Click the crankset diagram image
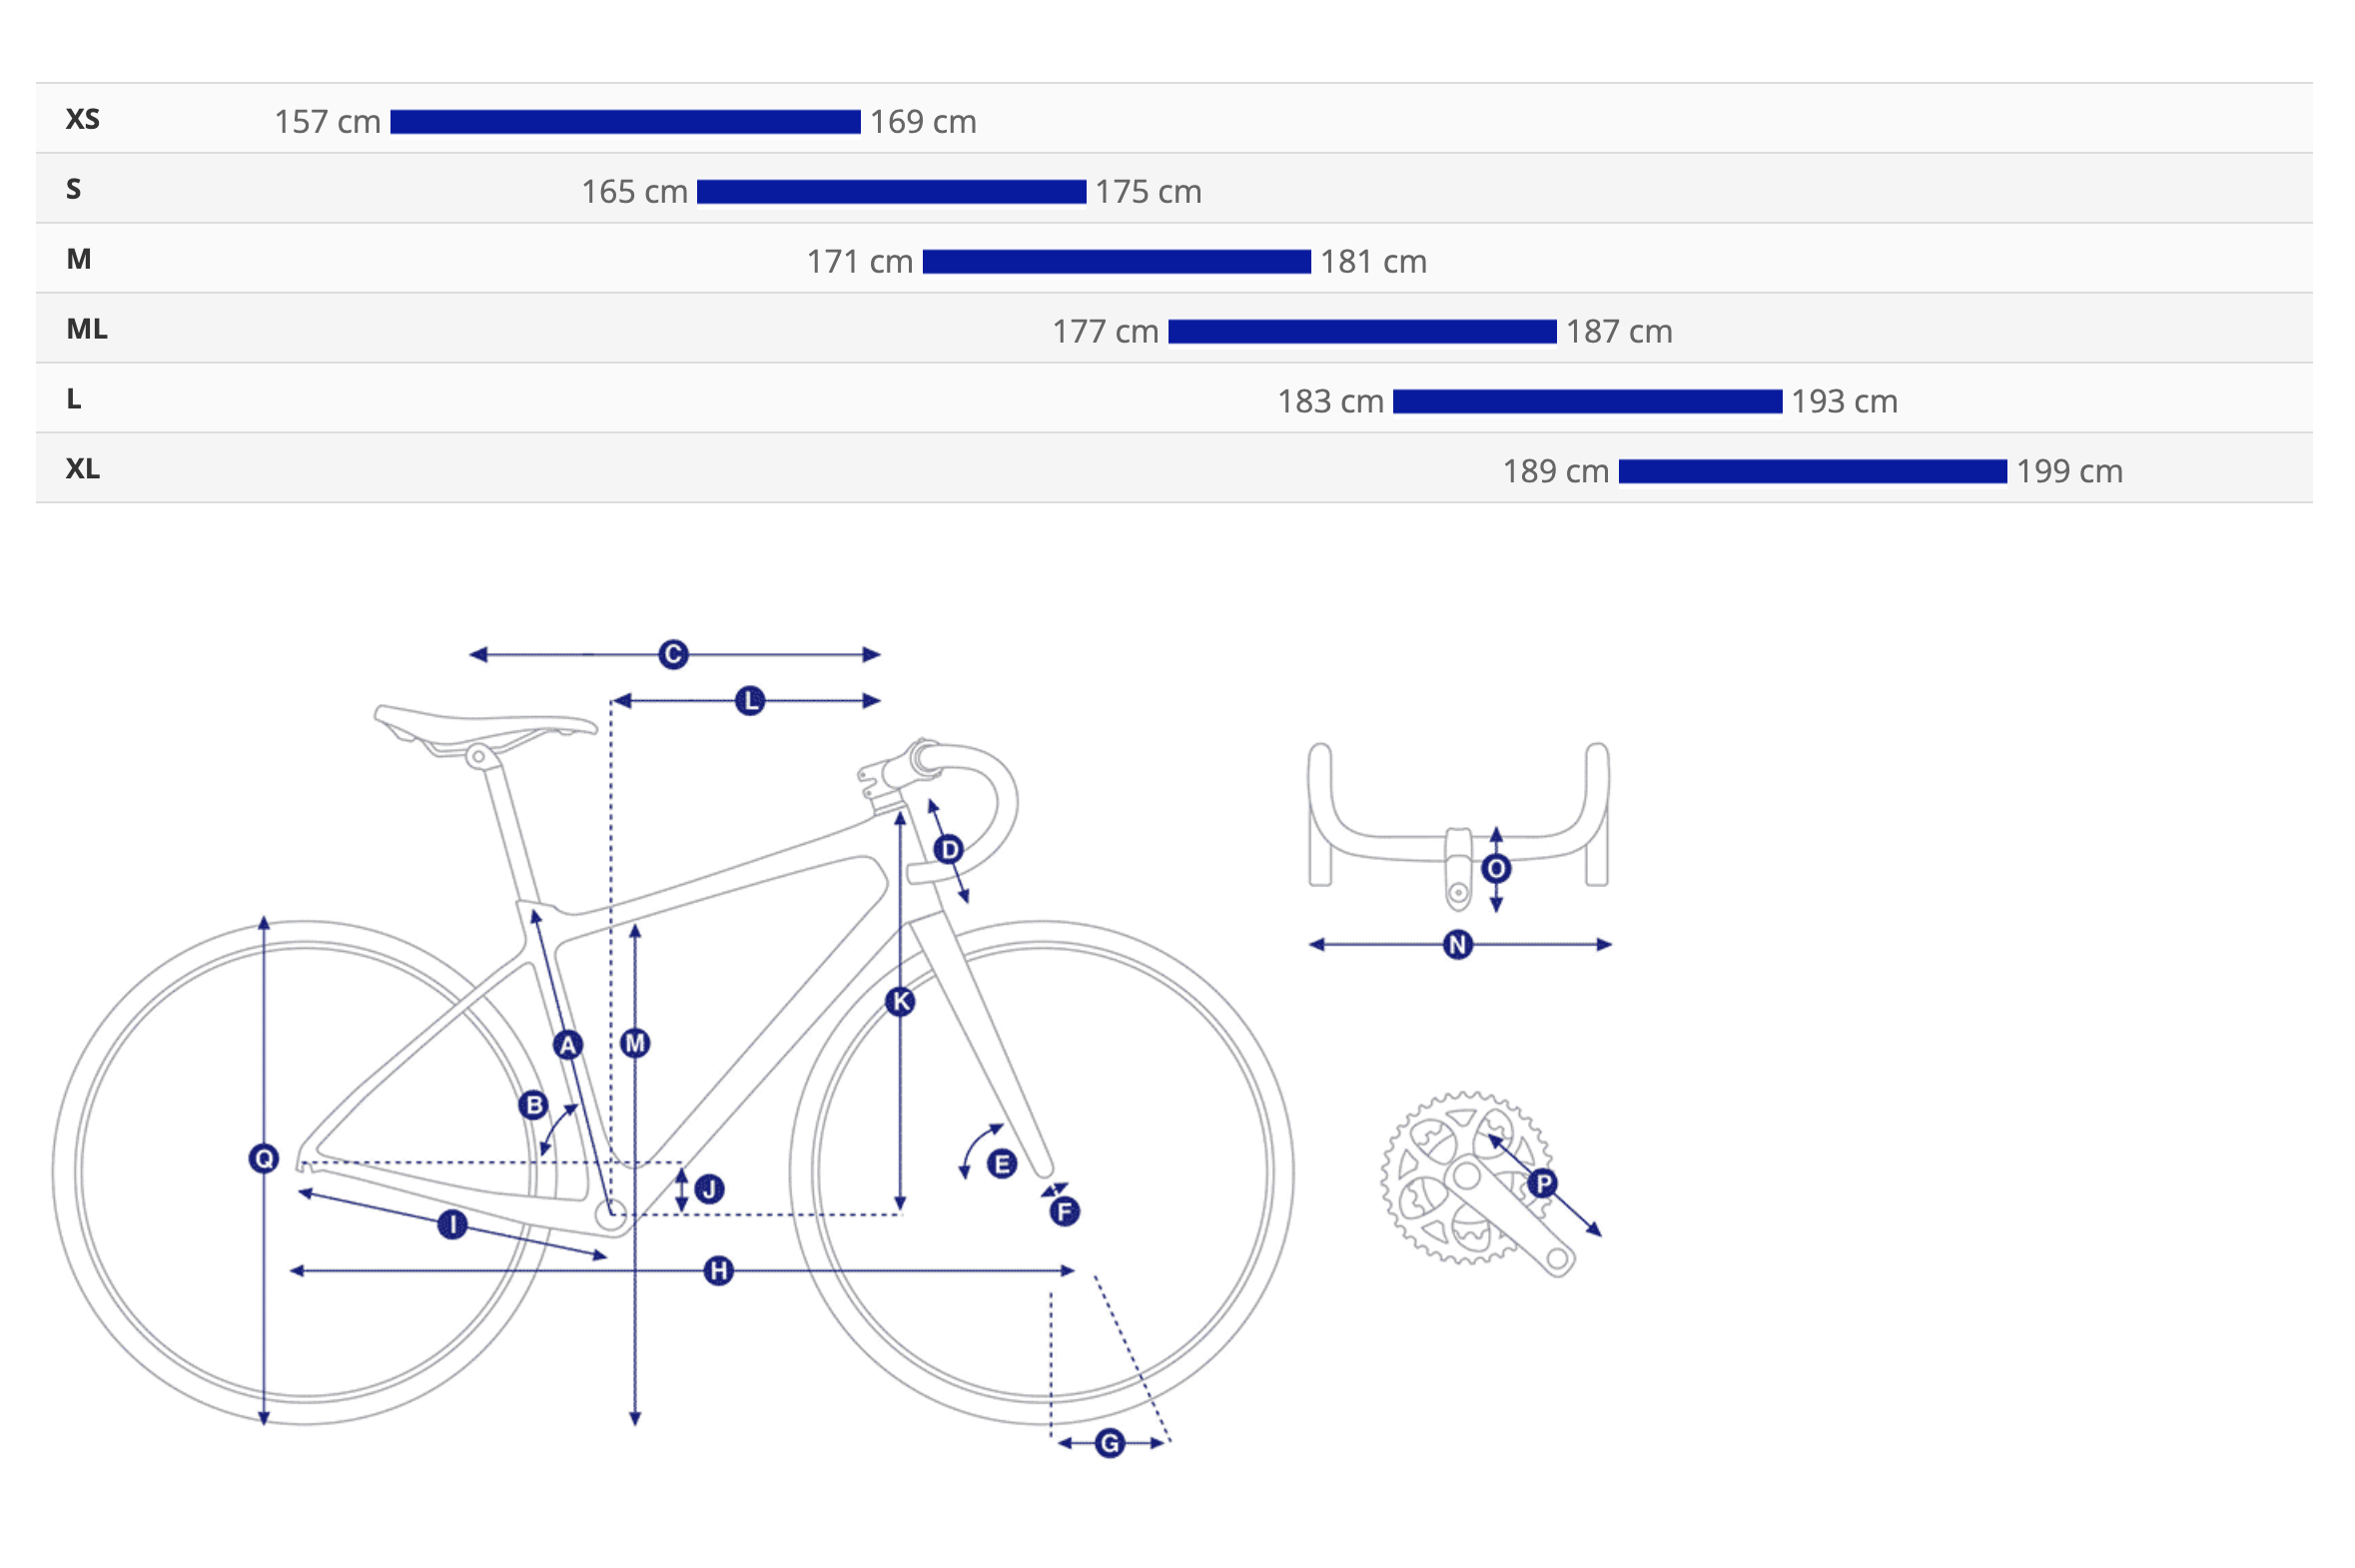Screen dimensions: 2355x1568 point(1470,1180)
